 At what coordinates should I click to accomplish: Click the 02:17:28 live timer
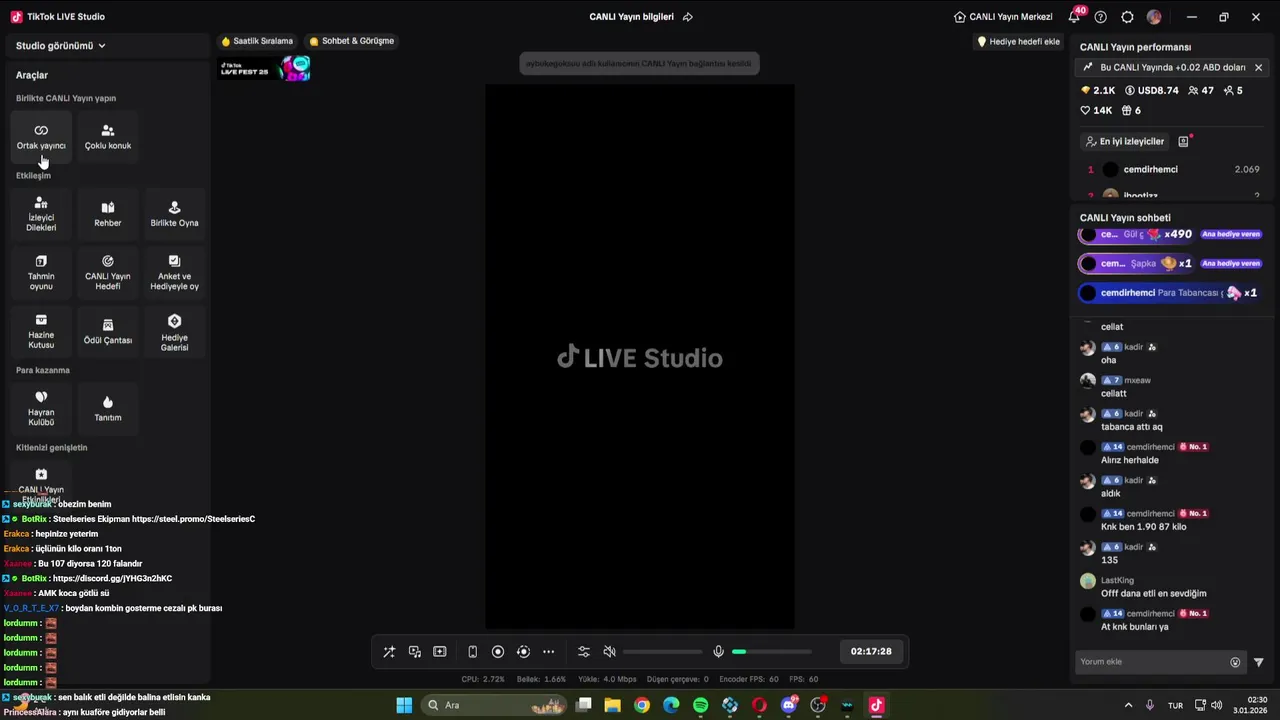(x=871, y=651)
